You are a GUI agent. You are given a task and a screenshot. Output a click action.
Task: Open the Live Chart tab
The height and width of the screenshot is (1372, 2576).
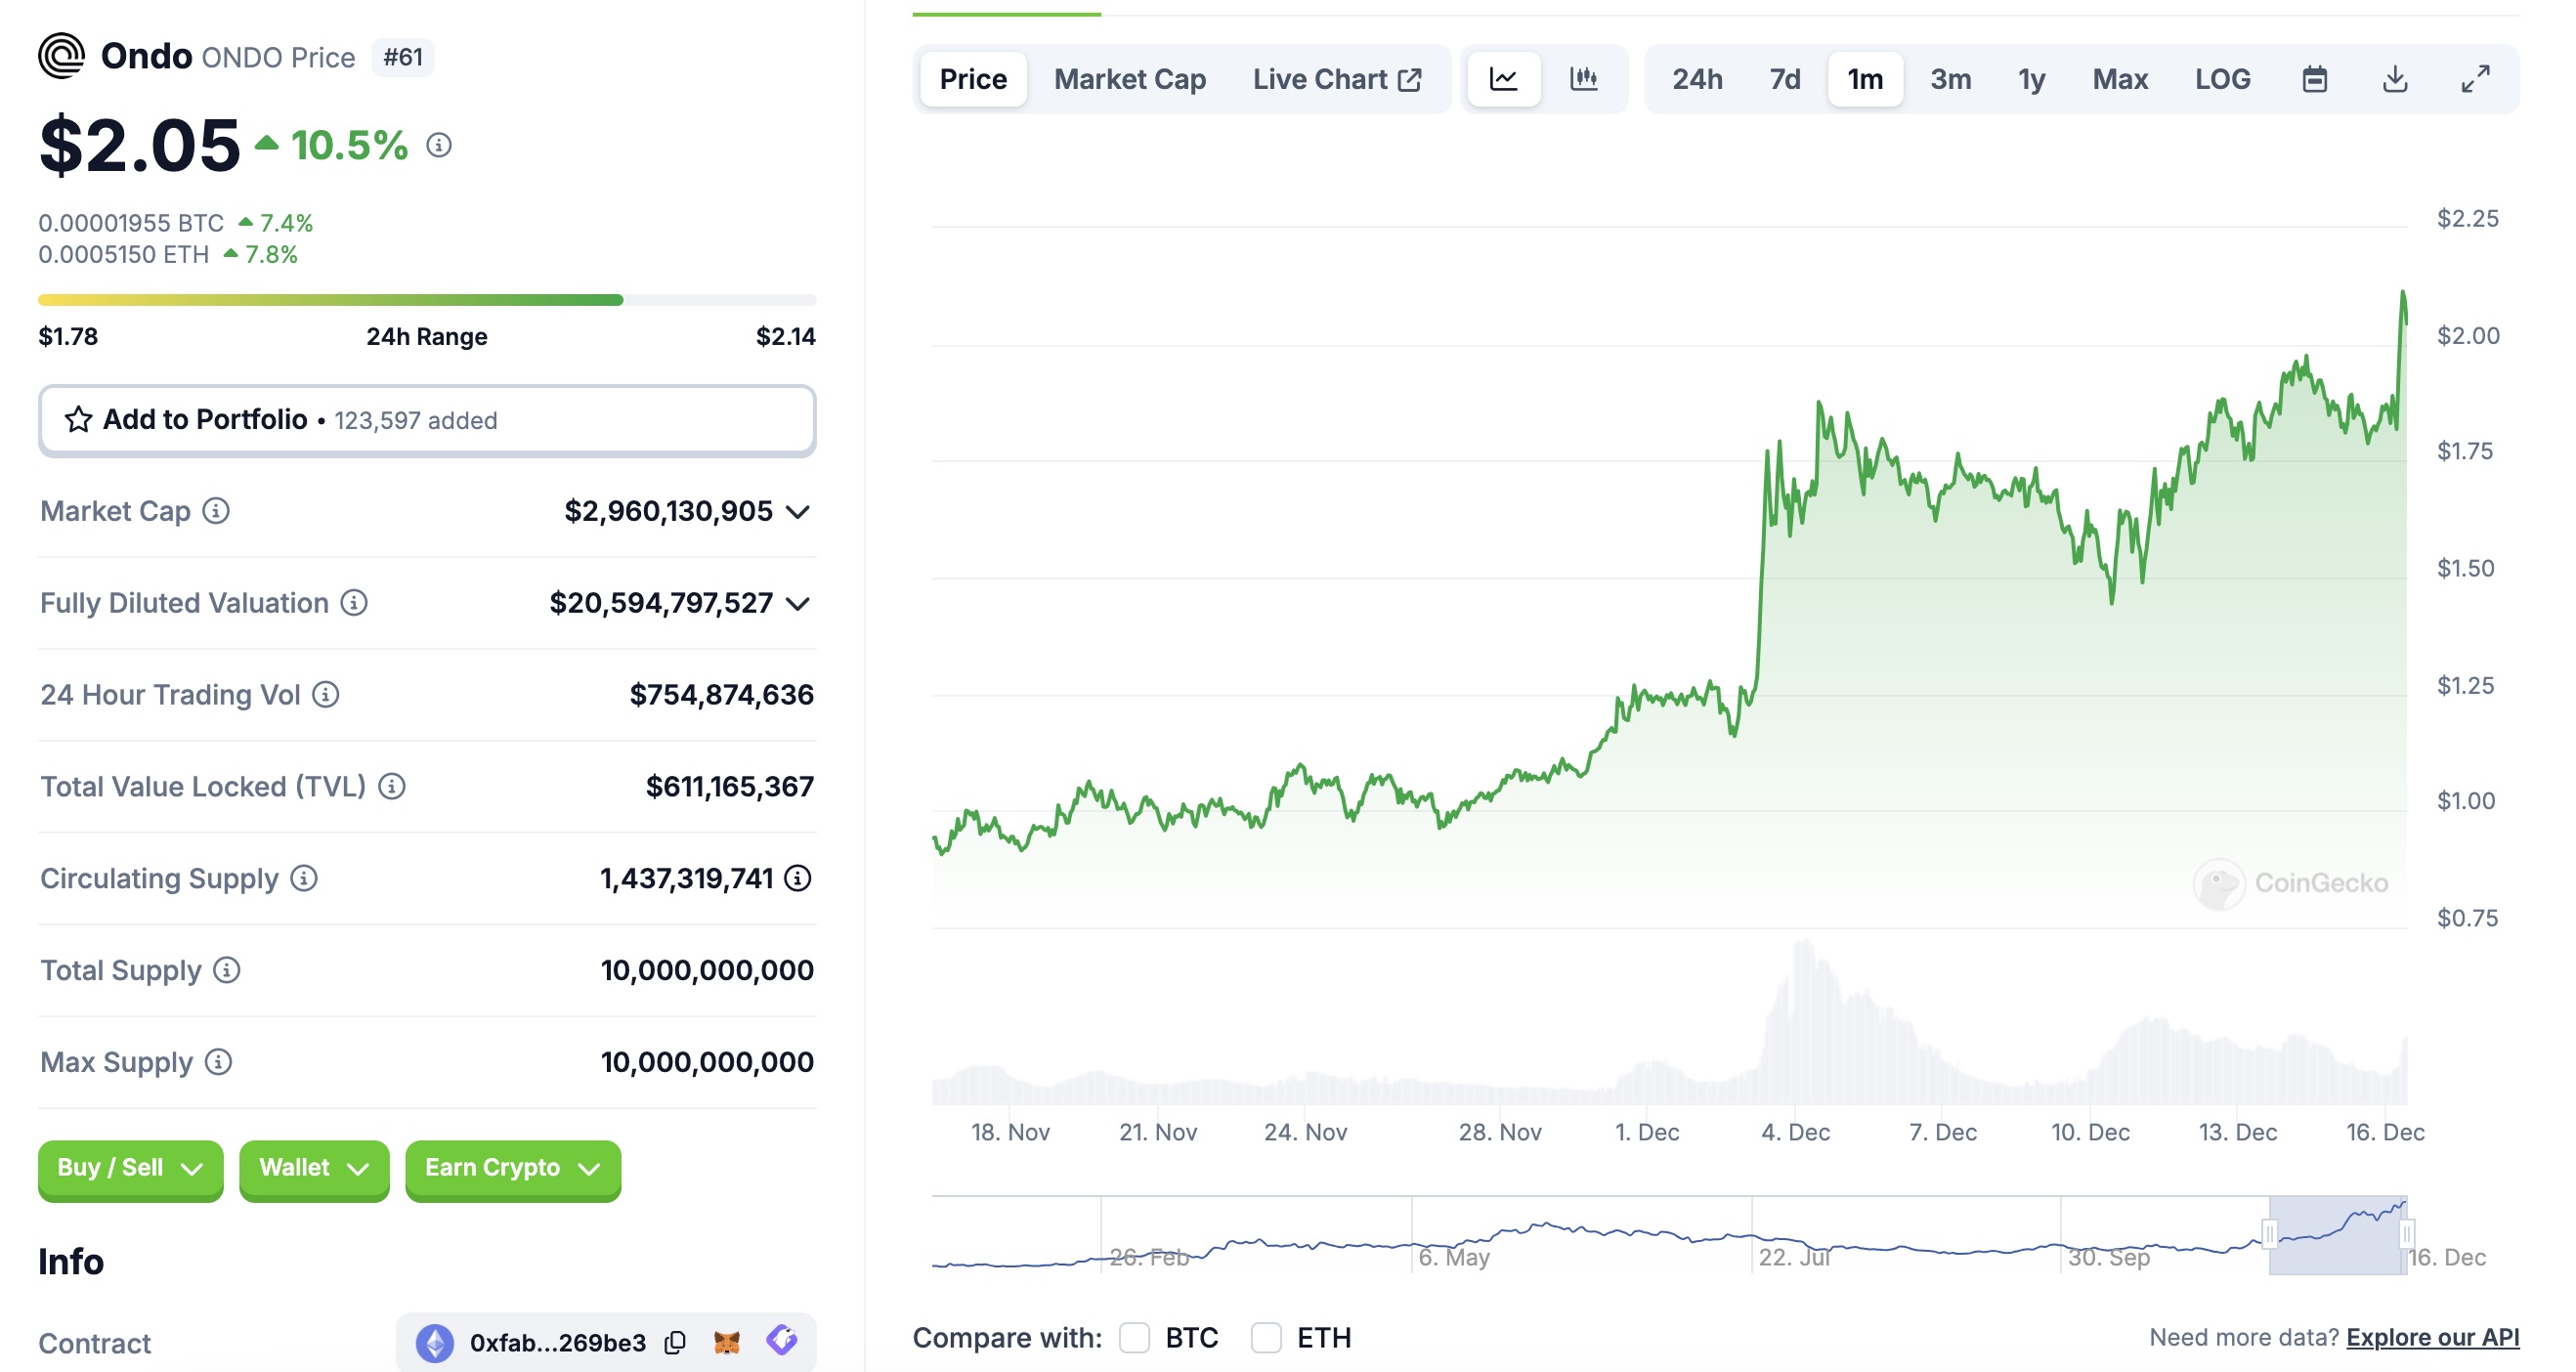(1337, 79)
